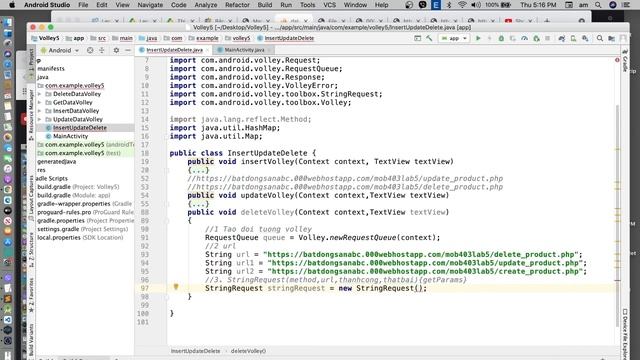Place cursor inside StringRequest() parentheses on line 97
This screenshot has height=360, width=640.
tap(419, 289)
